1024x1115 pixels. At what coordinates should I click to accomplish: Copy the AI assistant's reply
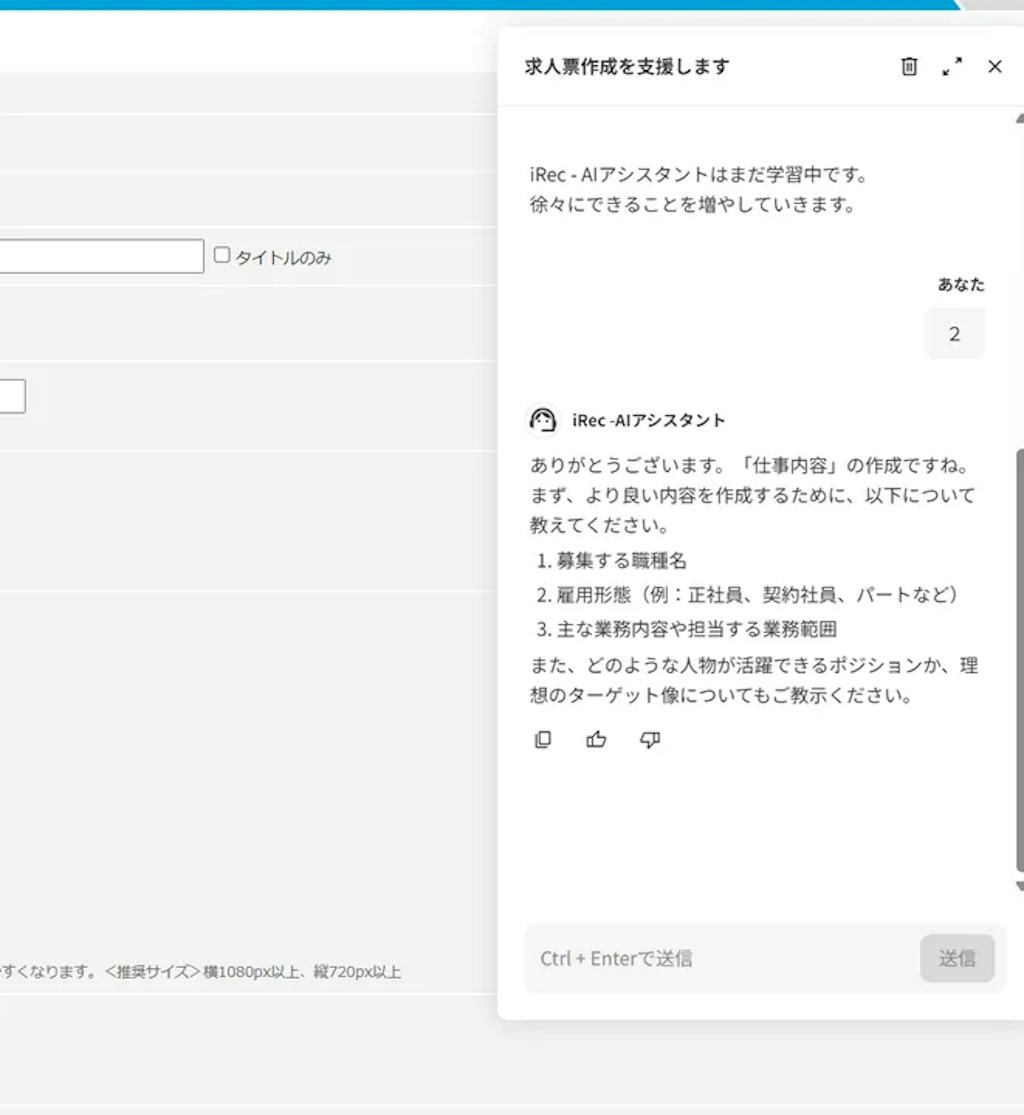point(542,739)
